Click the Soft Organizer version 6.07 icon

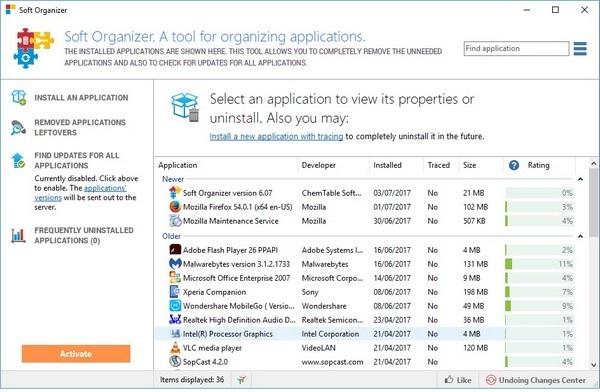pyautogui.click(x=175, y=193)
